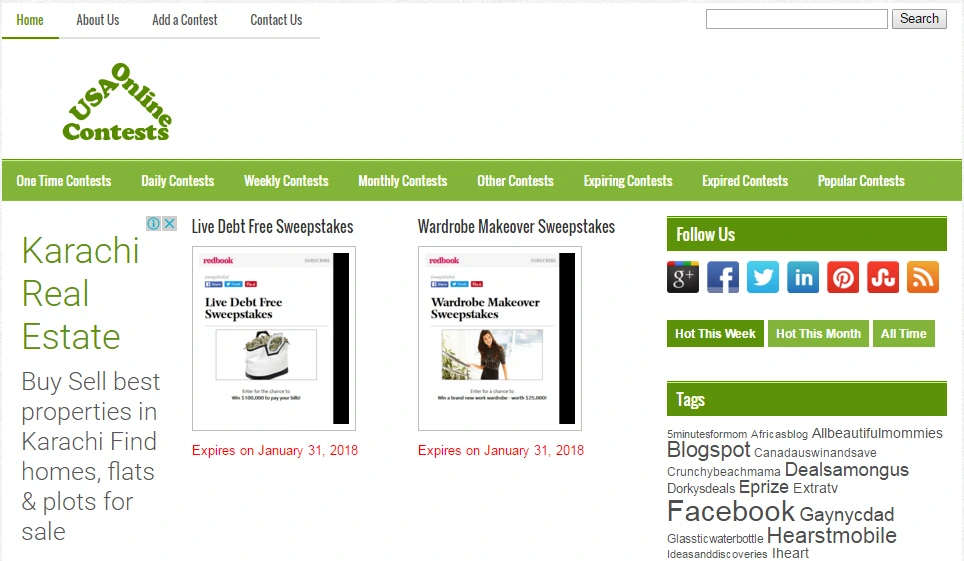
Task: Open the Pinterest follow icon
Action: click(843, 277)
